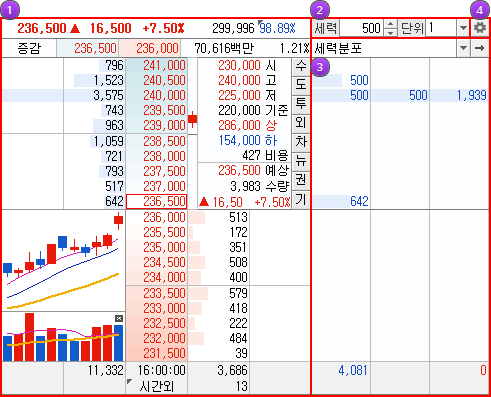Select the 권 side tab
This screenshot has height=397, width=491.
[301, 180]
